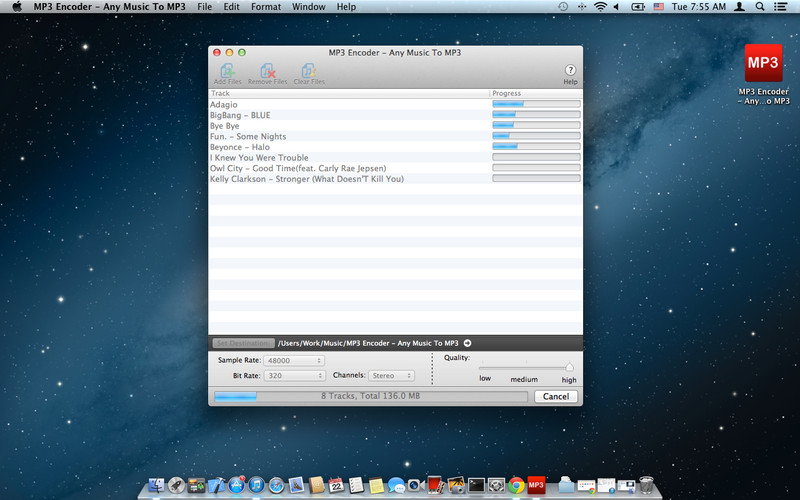Click the red MP3 Encoder dock icon
This screenshot has height=500, width=800.
click(x=536, y=484)
